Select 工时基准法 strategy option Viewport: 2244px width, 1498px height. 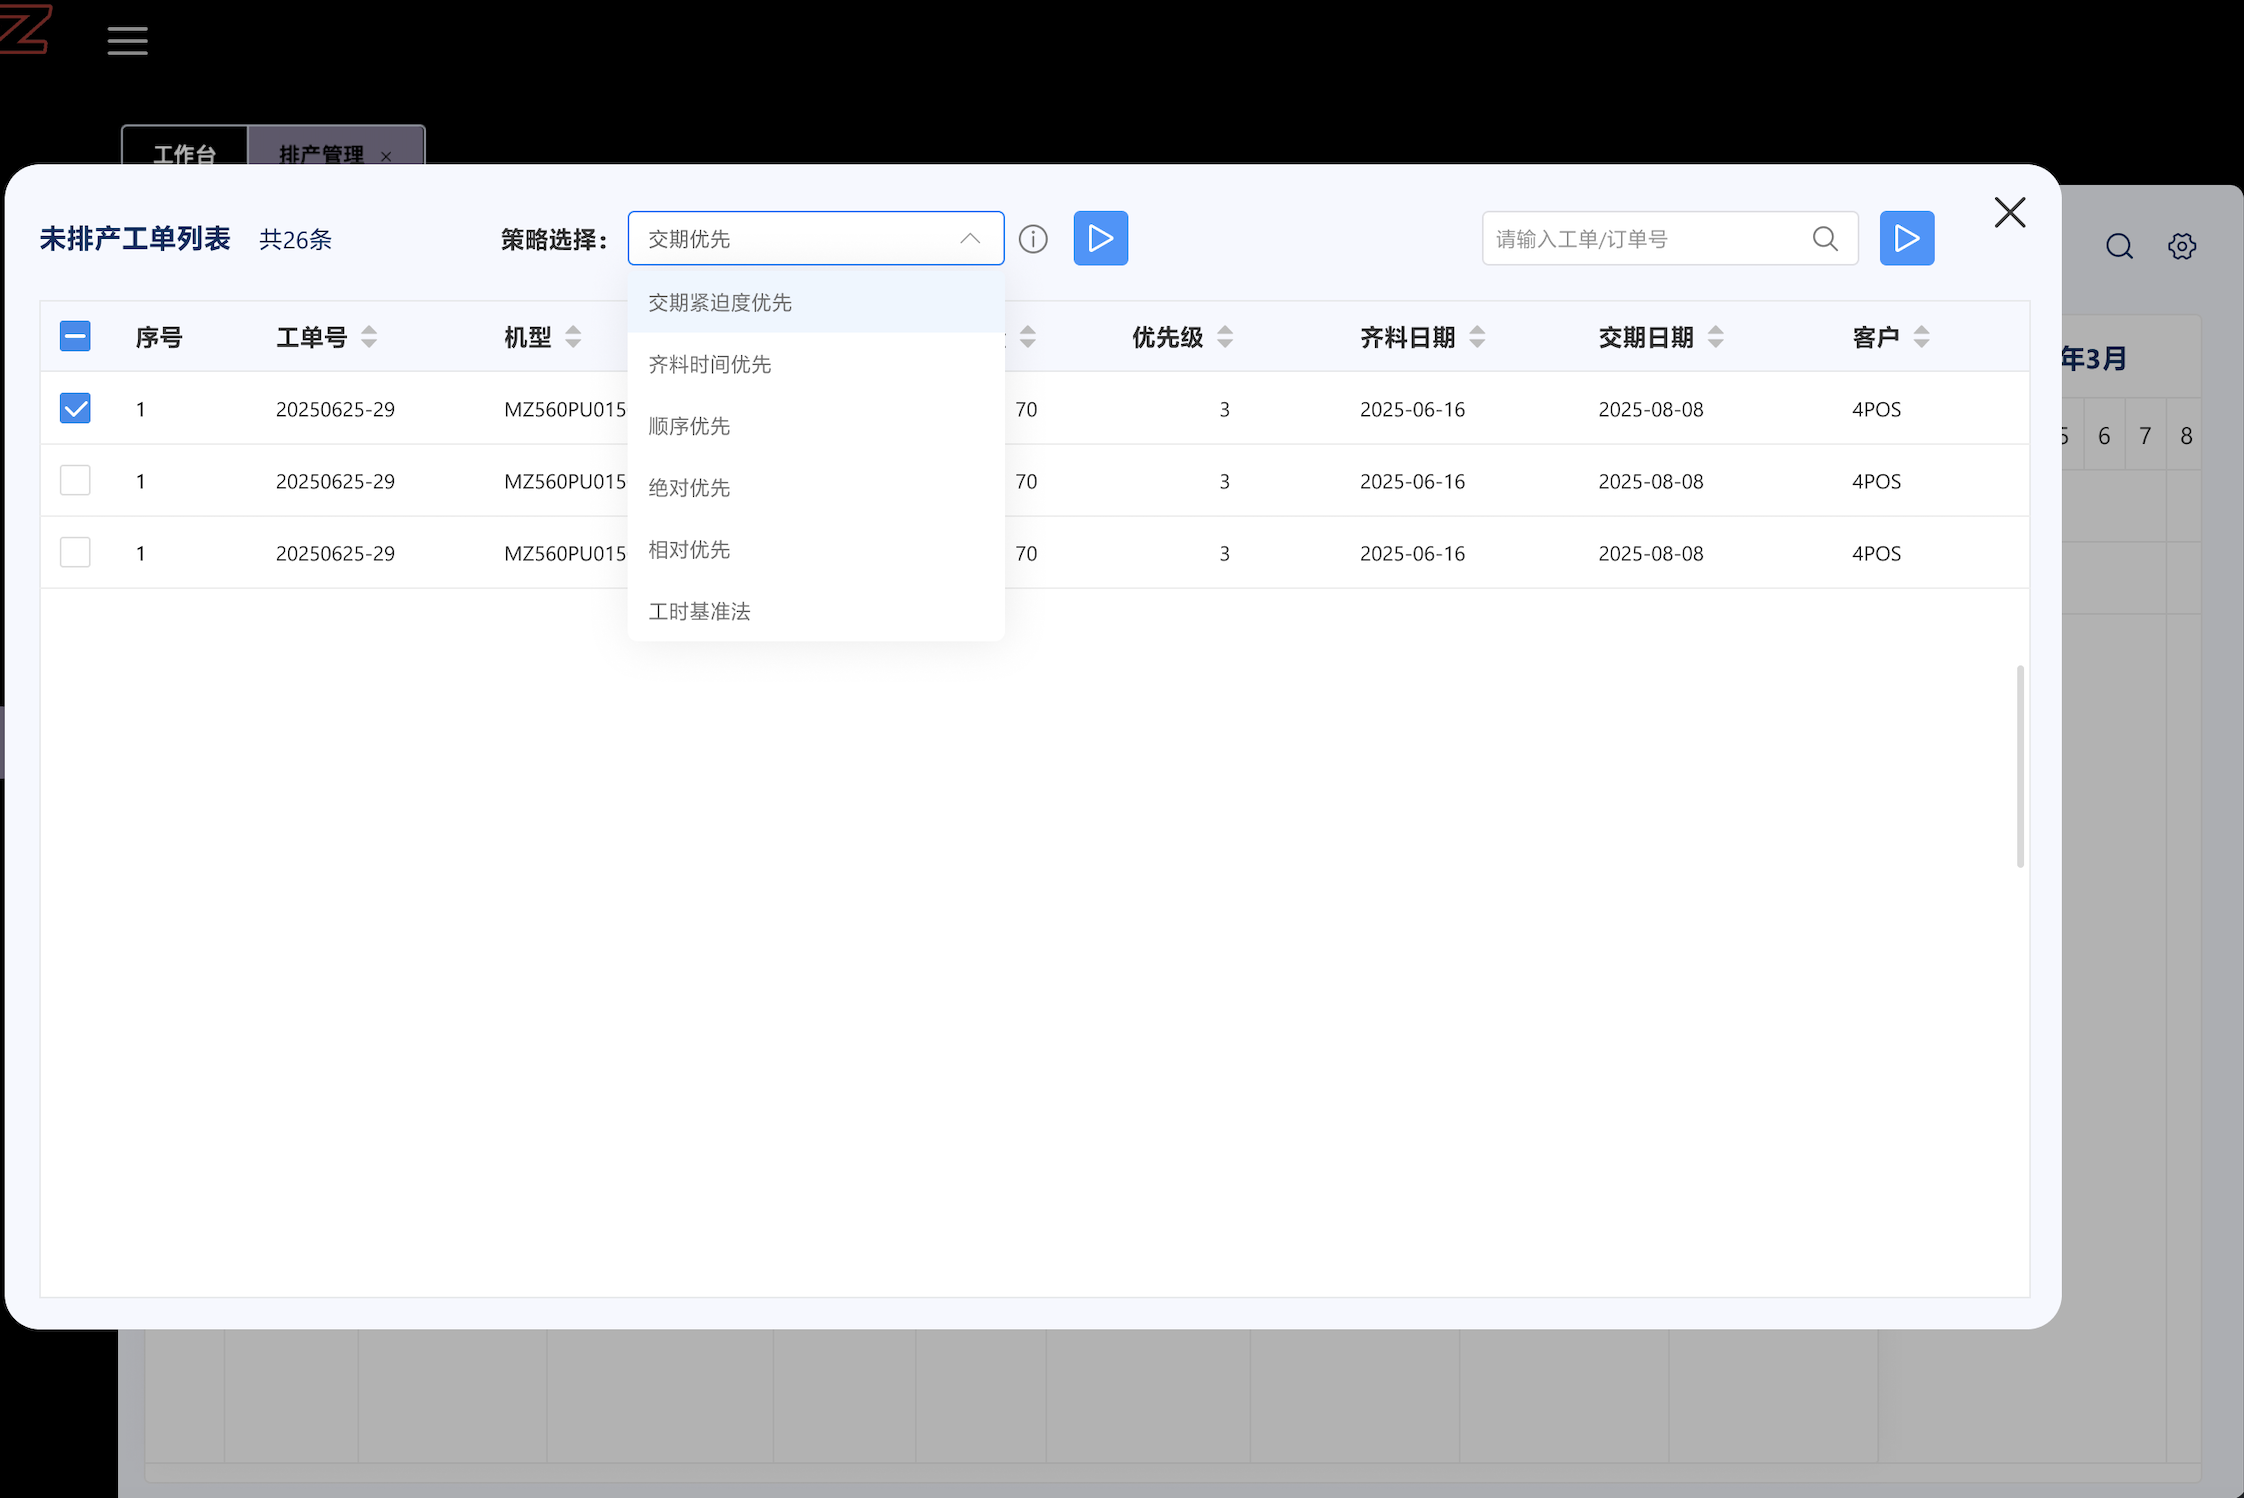[x=700, y=612]
